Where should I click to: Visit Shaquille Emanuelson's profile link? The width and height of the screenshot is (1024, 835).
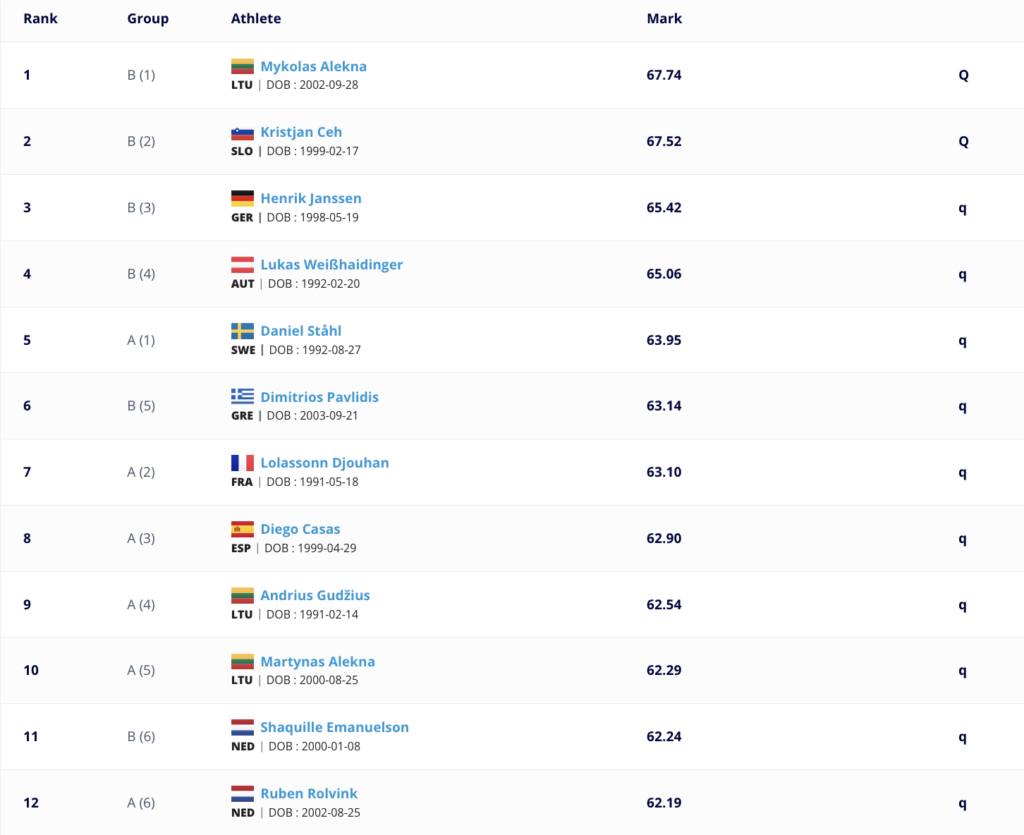coord(334,727)
